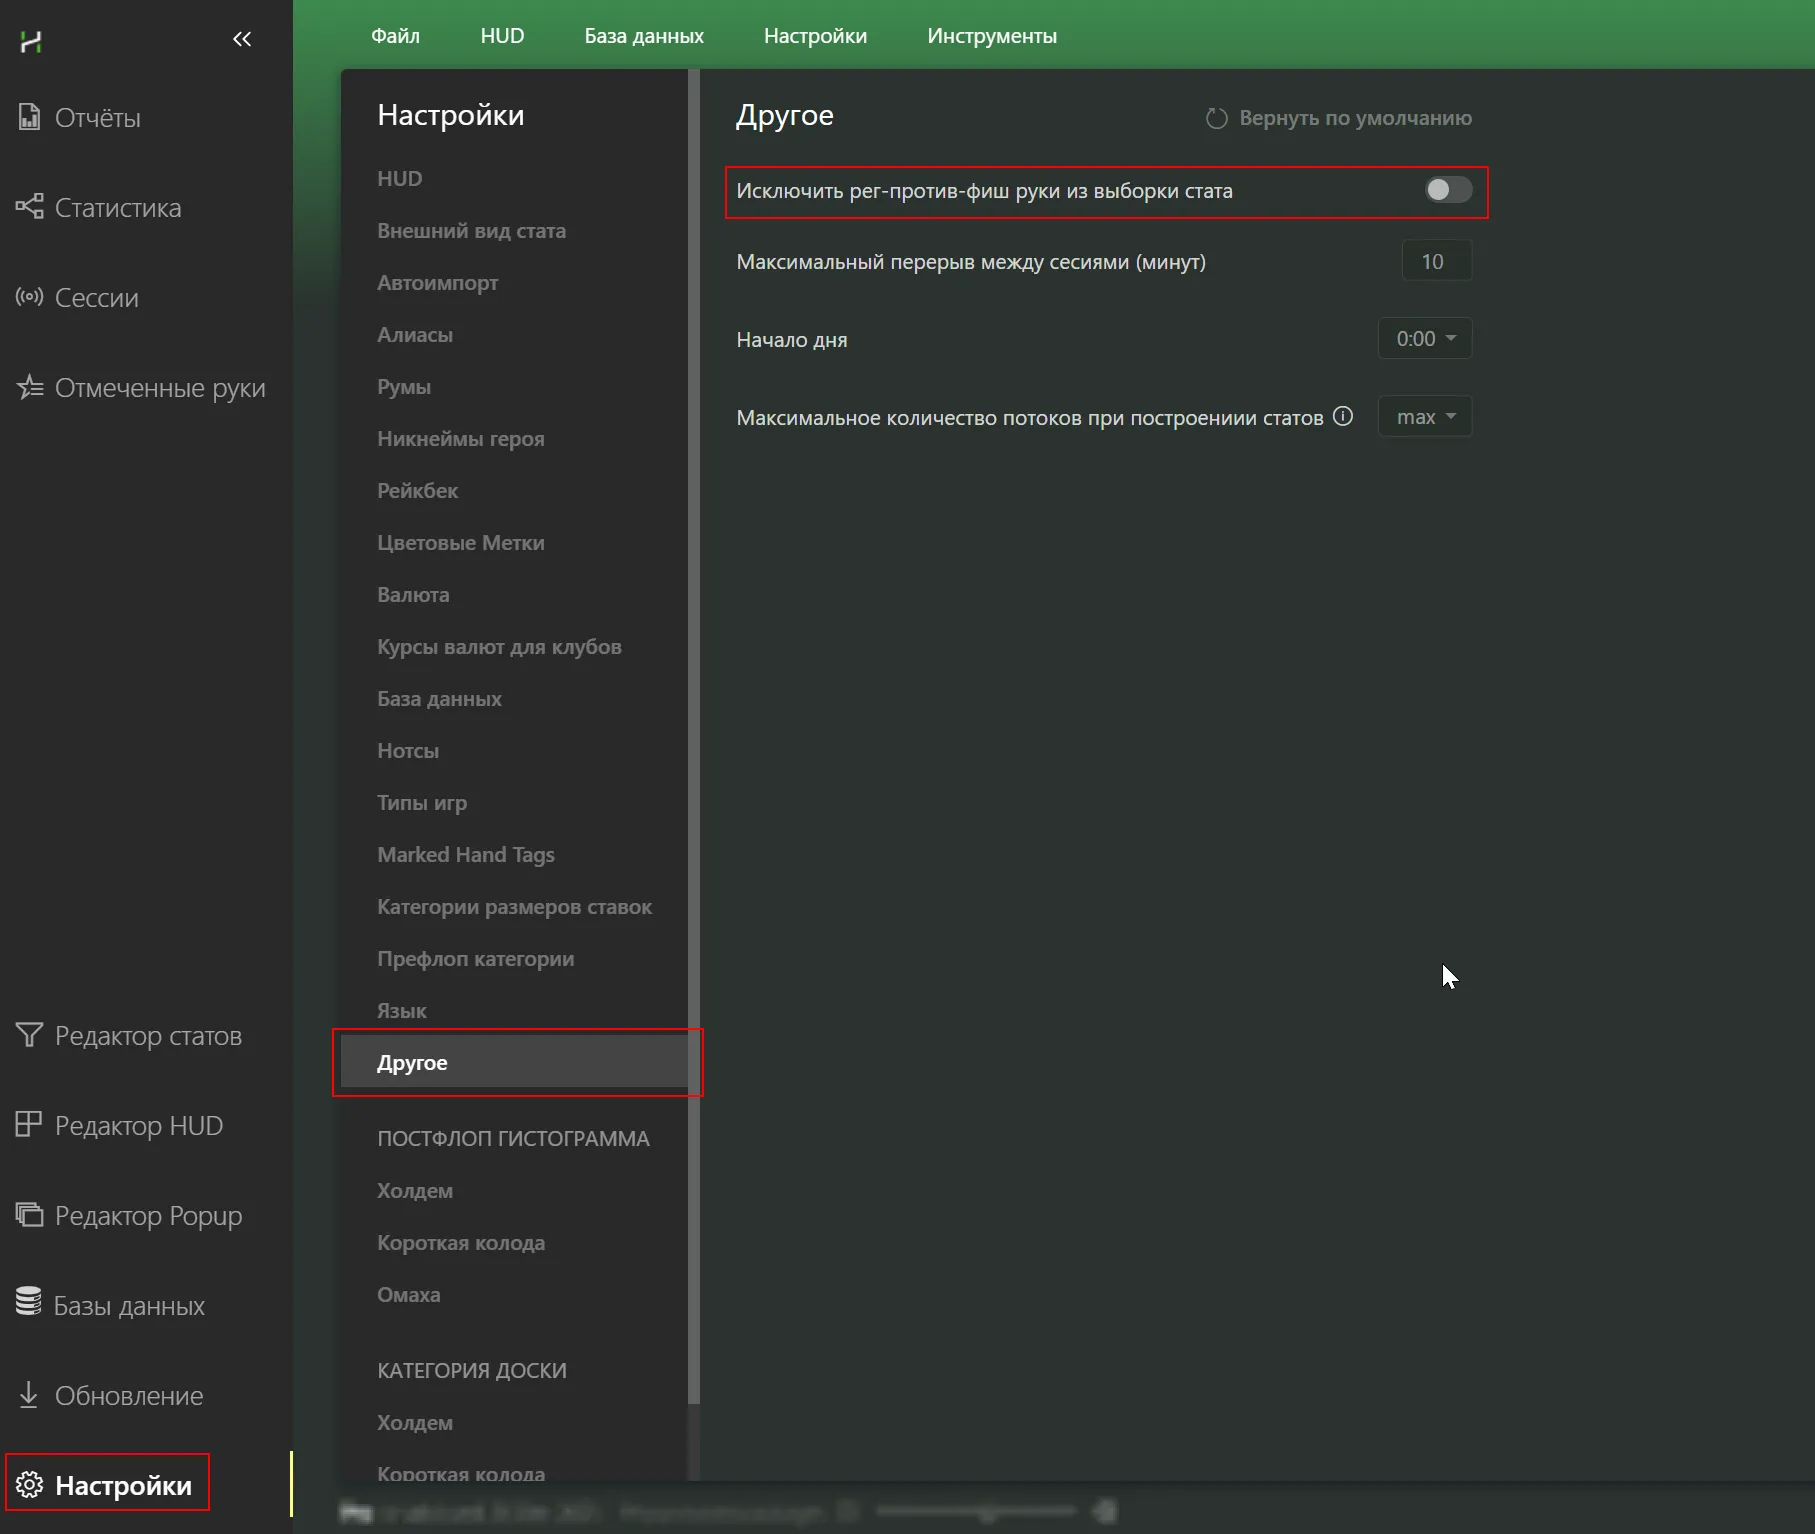Select Короткая колода under ПОСТФЛОП ГИСТОГРАММА
The image size is (1815, 1534).
click(461, 1242)
